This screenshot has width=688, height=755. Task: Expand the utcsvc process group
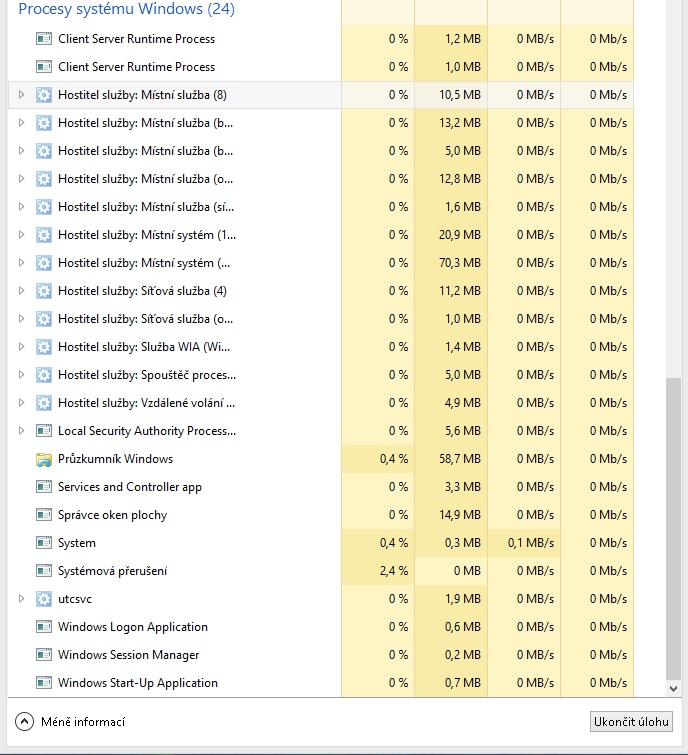click(x=21, y=599)
